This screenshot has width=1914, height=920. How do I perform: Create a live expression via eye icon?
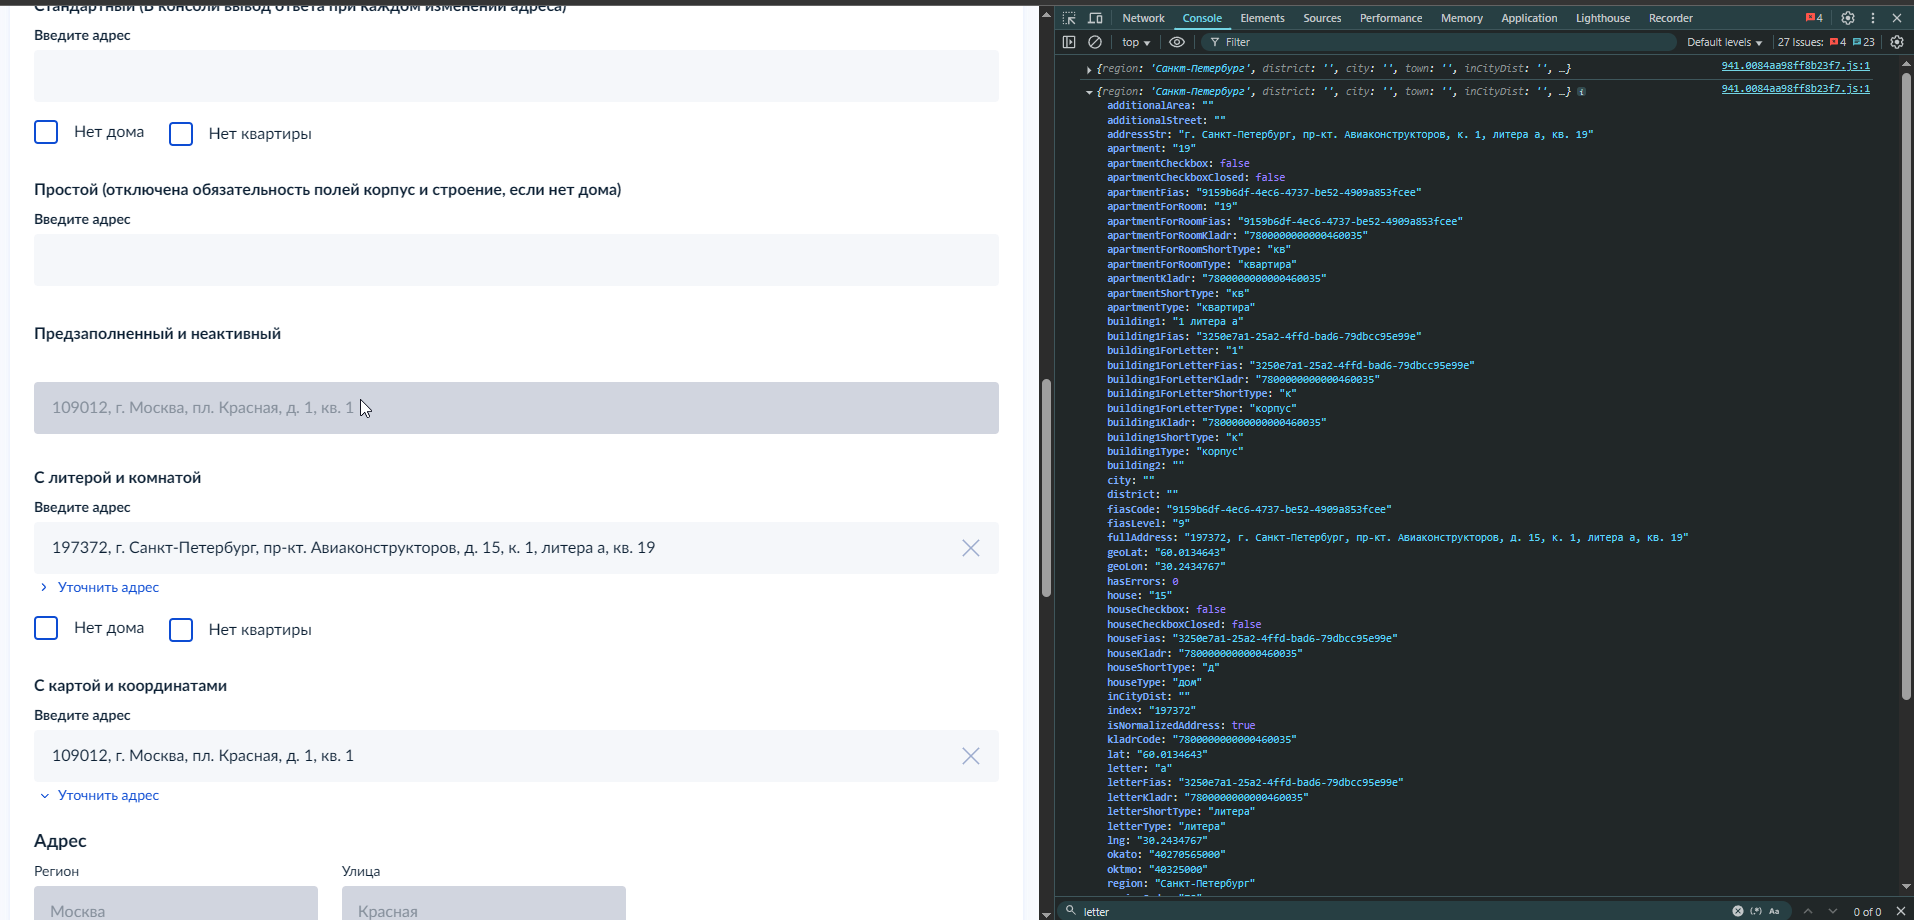pos(1177,42)
